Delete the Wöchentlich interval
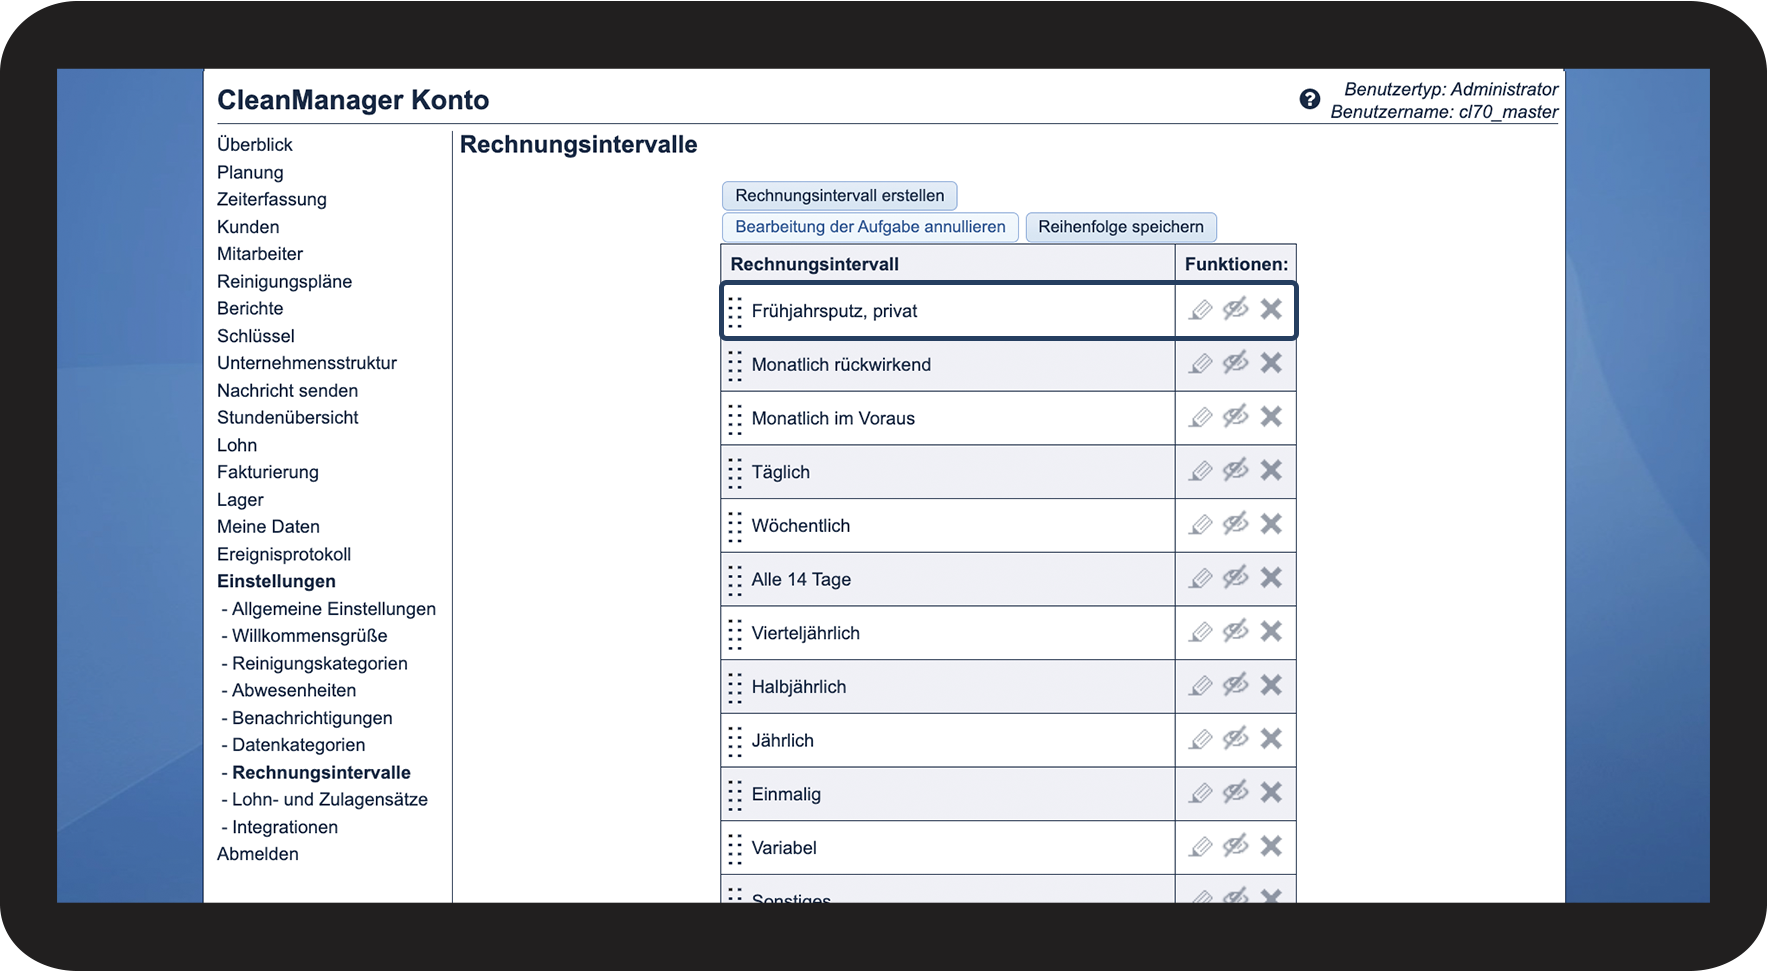1767x971 pixels. (x=1271, y=524)
